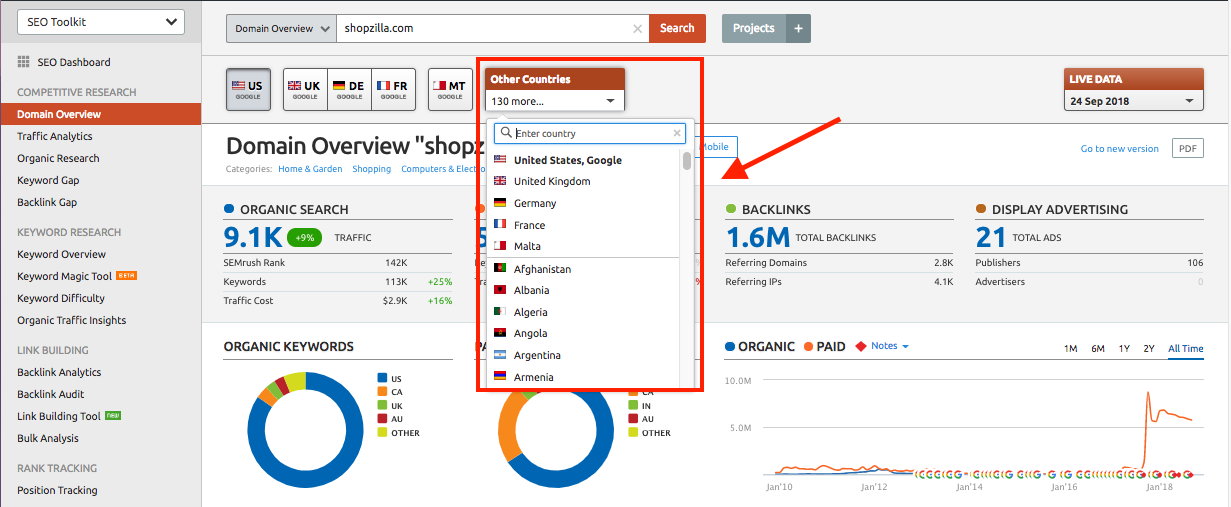Add a new project with plus icon
Image resolution: width=1231 pixels, height=507 pixels.
[798, 29]
